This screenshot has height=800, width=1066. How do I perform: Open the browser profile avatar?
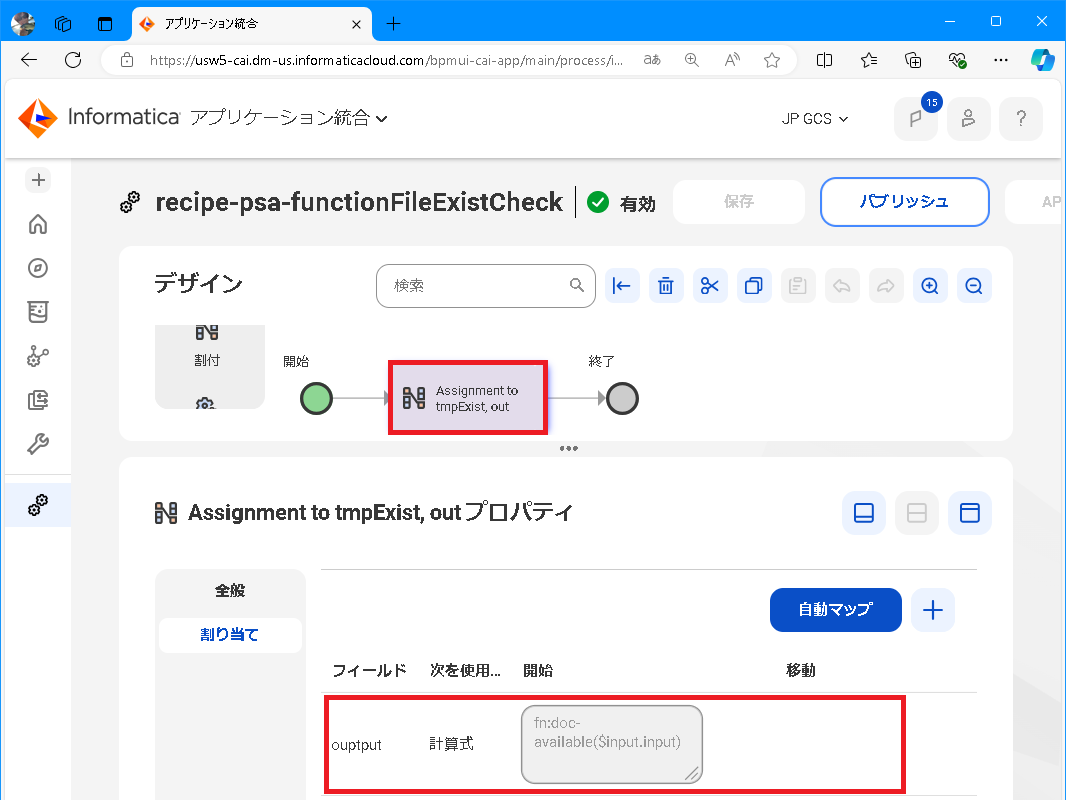coord(23,24)
